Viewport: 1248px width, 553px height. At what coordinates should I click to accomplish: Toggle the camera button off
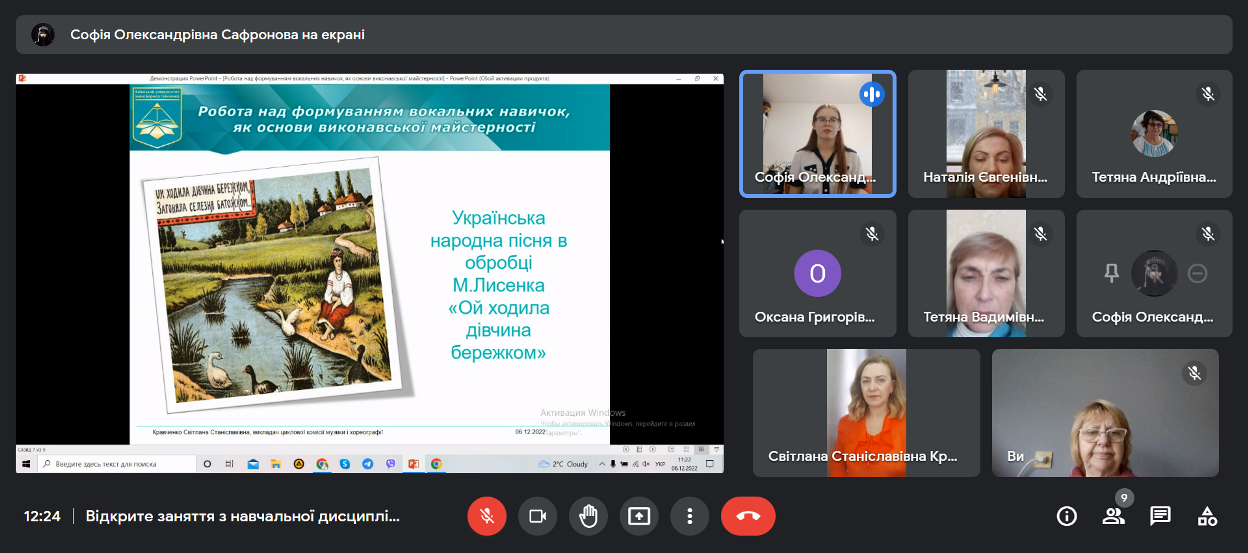(x=537, y=516)
